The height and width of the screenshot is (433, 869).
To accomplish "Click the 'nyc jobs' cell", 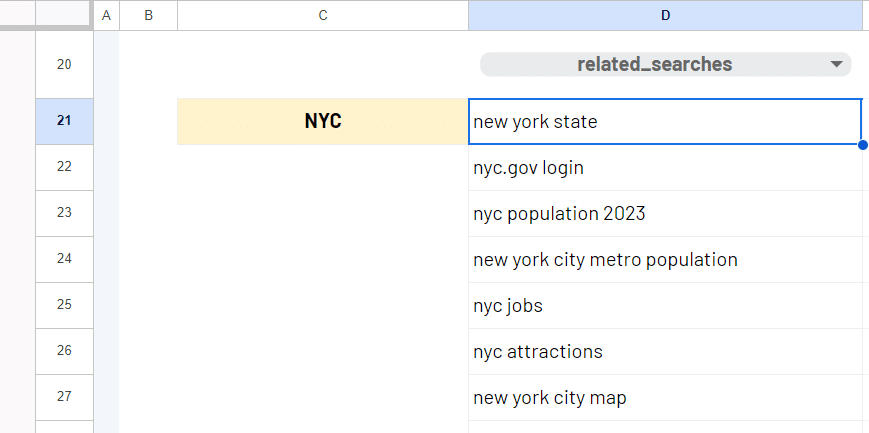I will 664,306.
